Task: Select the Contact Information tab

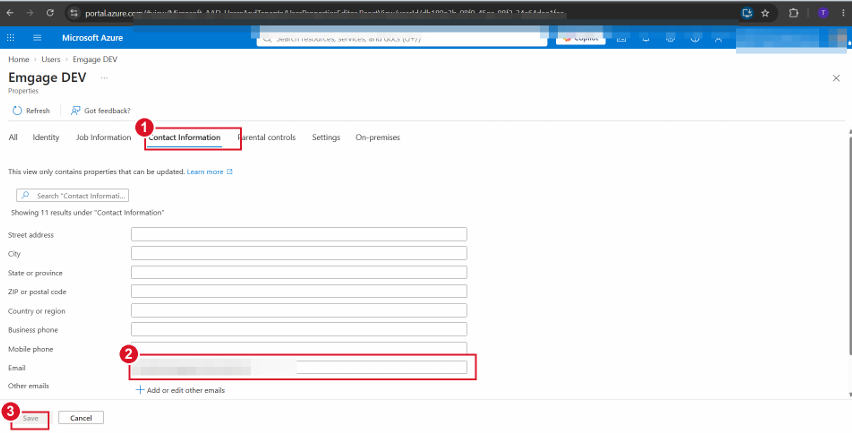Action: coord(184,137)
